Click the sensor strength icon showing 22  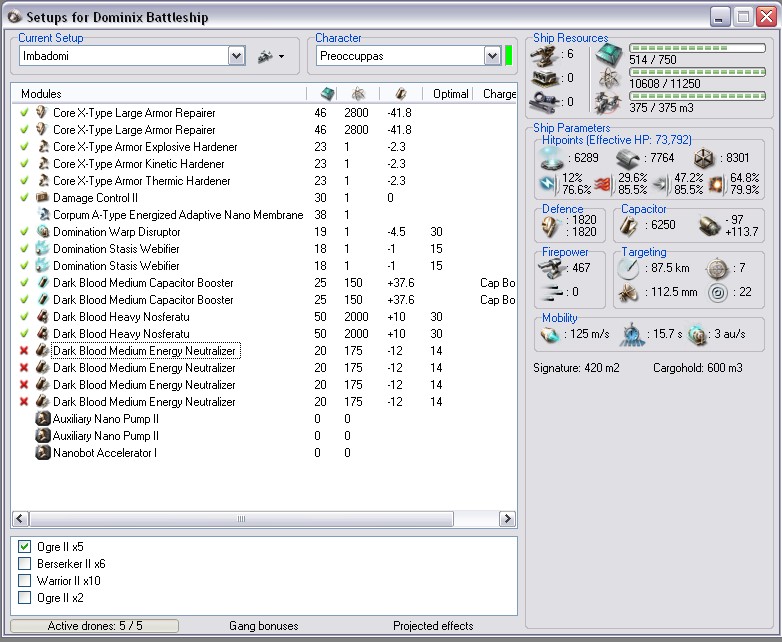click(717, 293)
